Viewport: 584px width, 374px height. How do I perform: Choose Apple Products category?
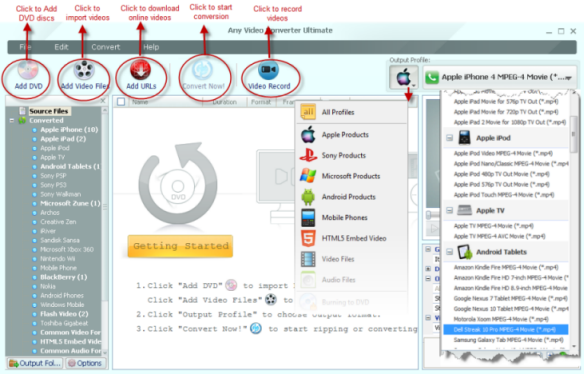point(352,135)
